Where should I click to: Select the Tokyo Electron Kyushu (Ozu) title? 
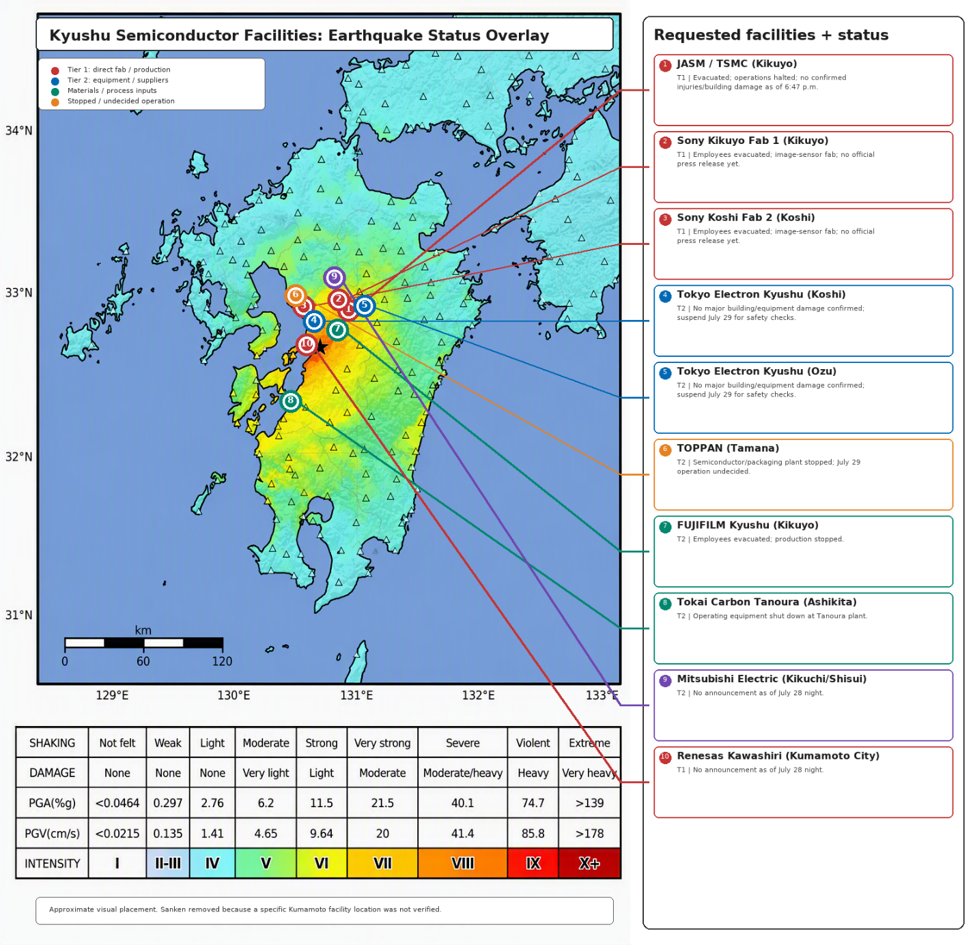756,371
